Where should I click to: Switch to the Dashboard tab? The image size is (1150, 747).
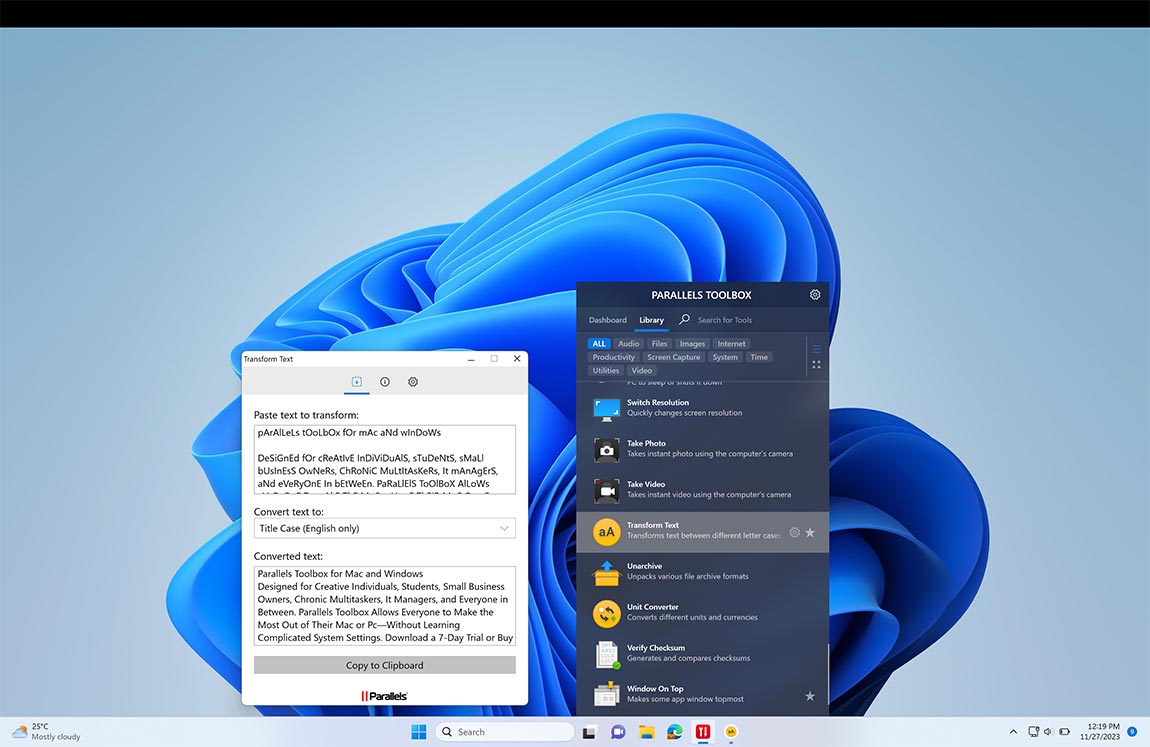click(607, 320)
